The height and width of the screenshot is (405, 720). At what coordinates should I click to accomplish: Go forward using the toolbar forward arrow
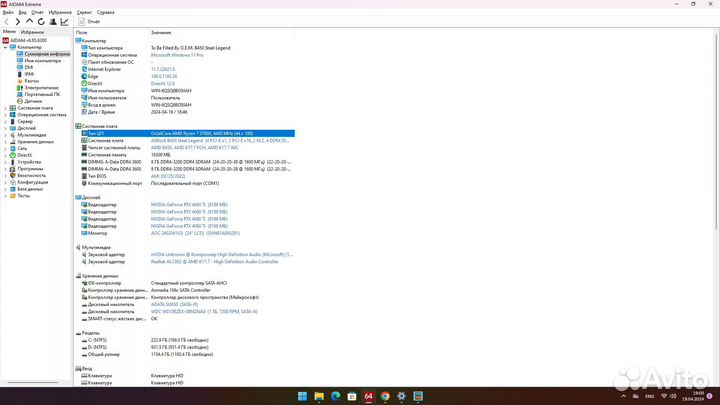point(17,22)
